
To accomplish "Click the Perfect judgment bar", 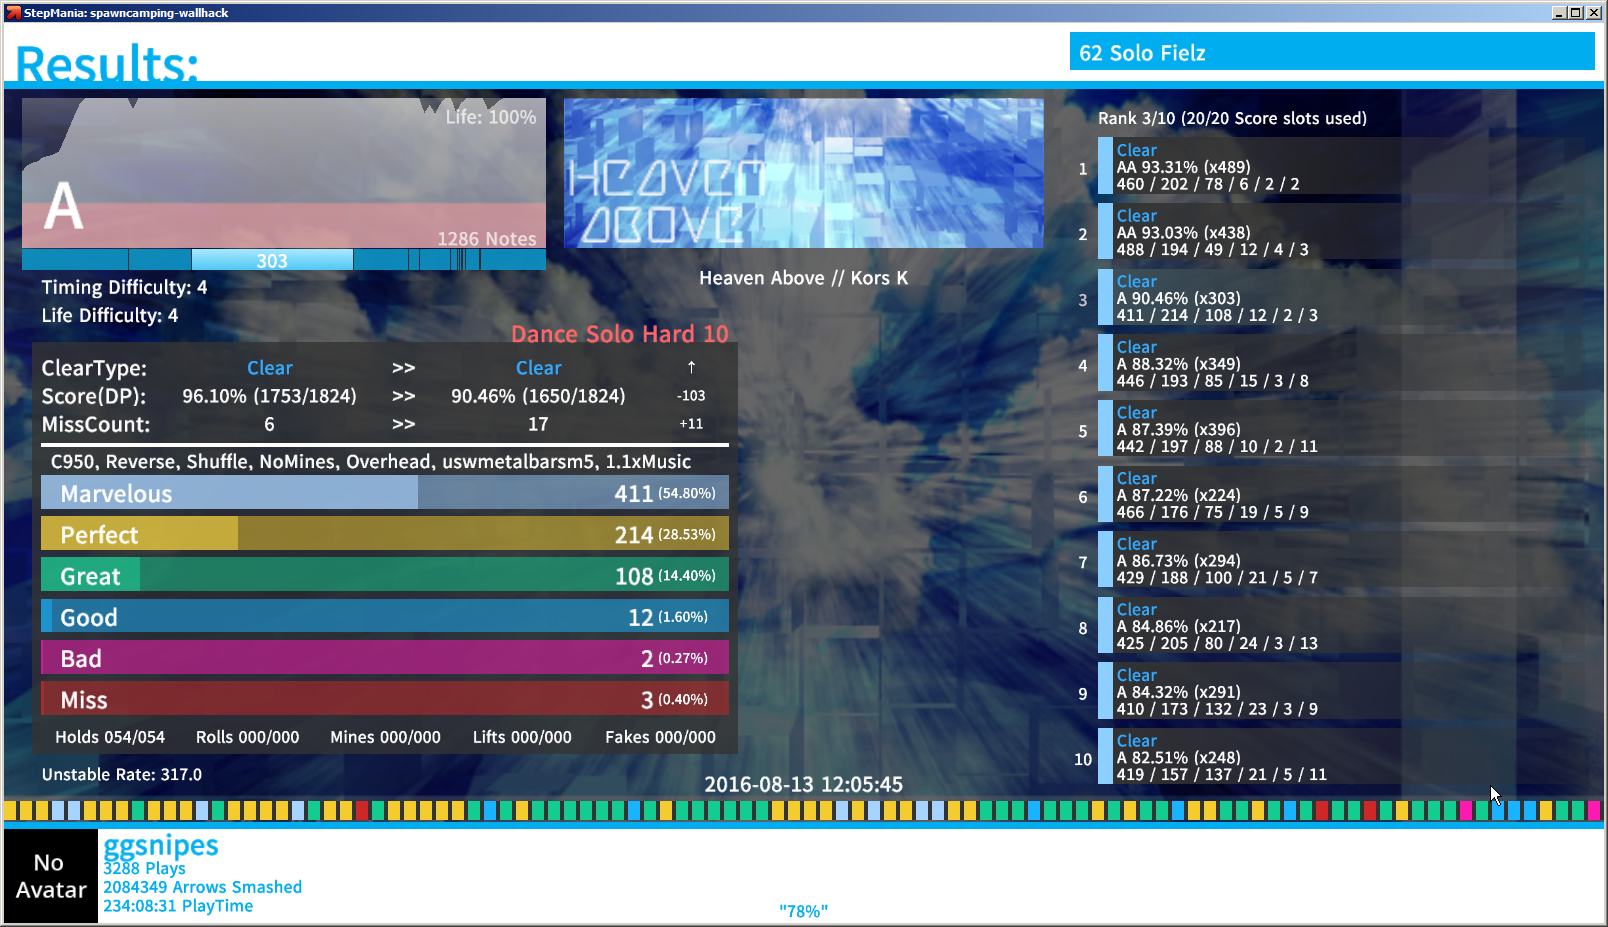I will [x=384, y=535].
